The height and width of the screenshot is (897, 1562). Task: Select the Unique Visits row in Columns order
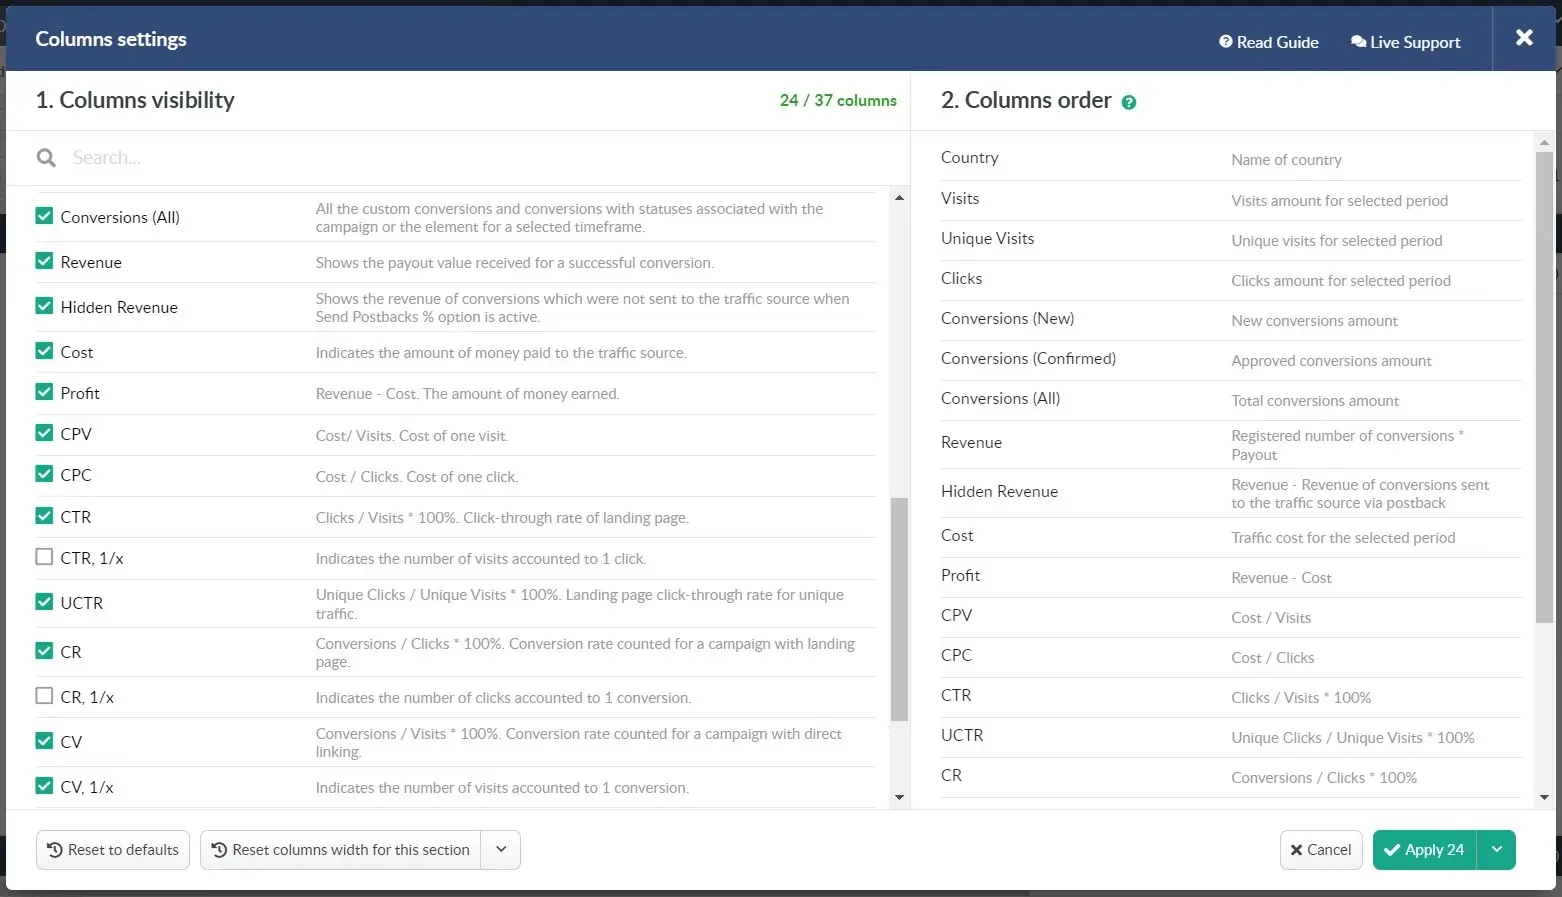coord(987,239)
